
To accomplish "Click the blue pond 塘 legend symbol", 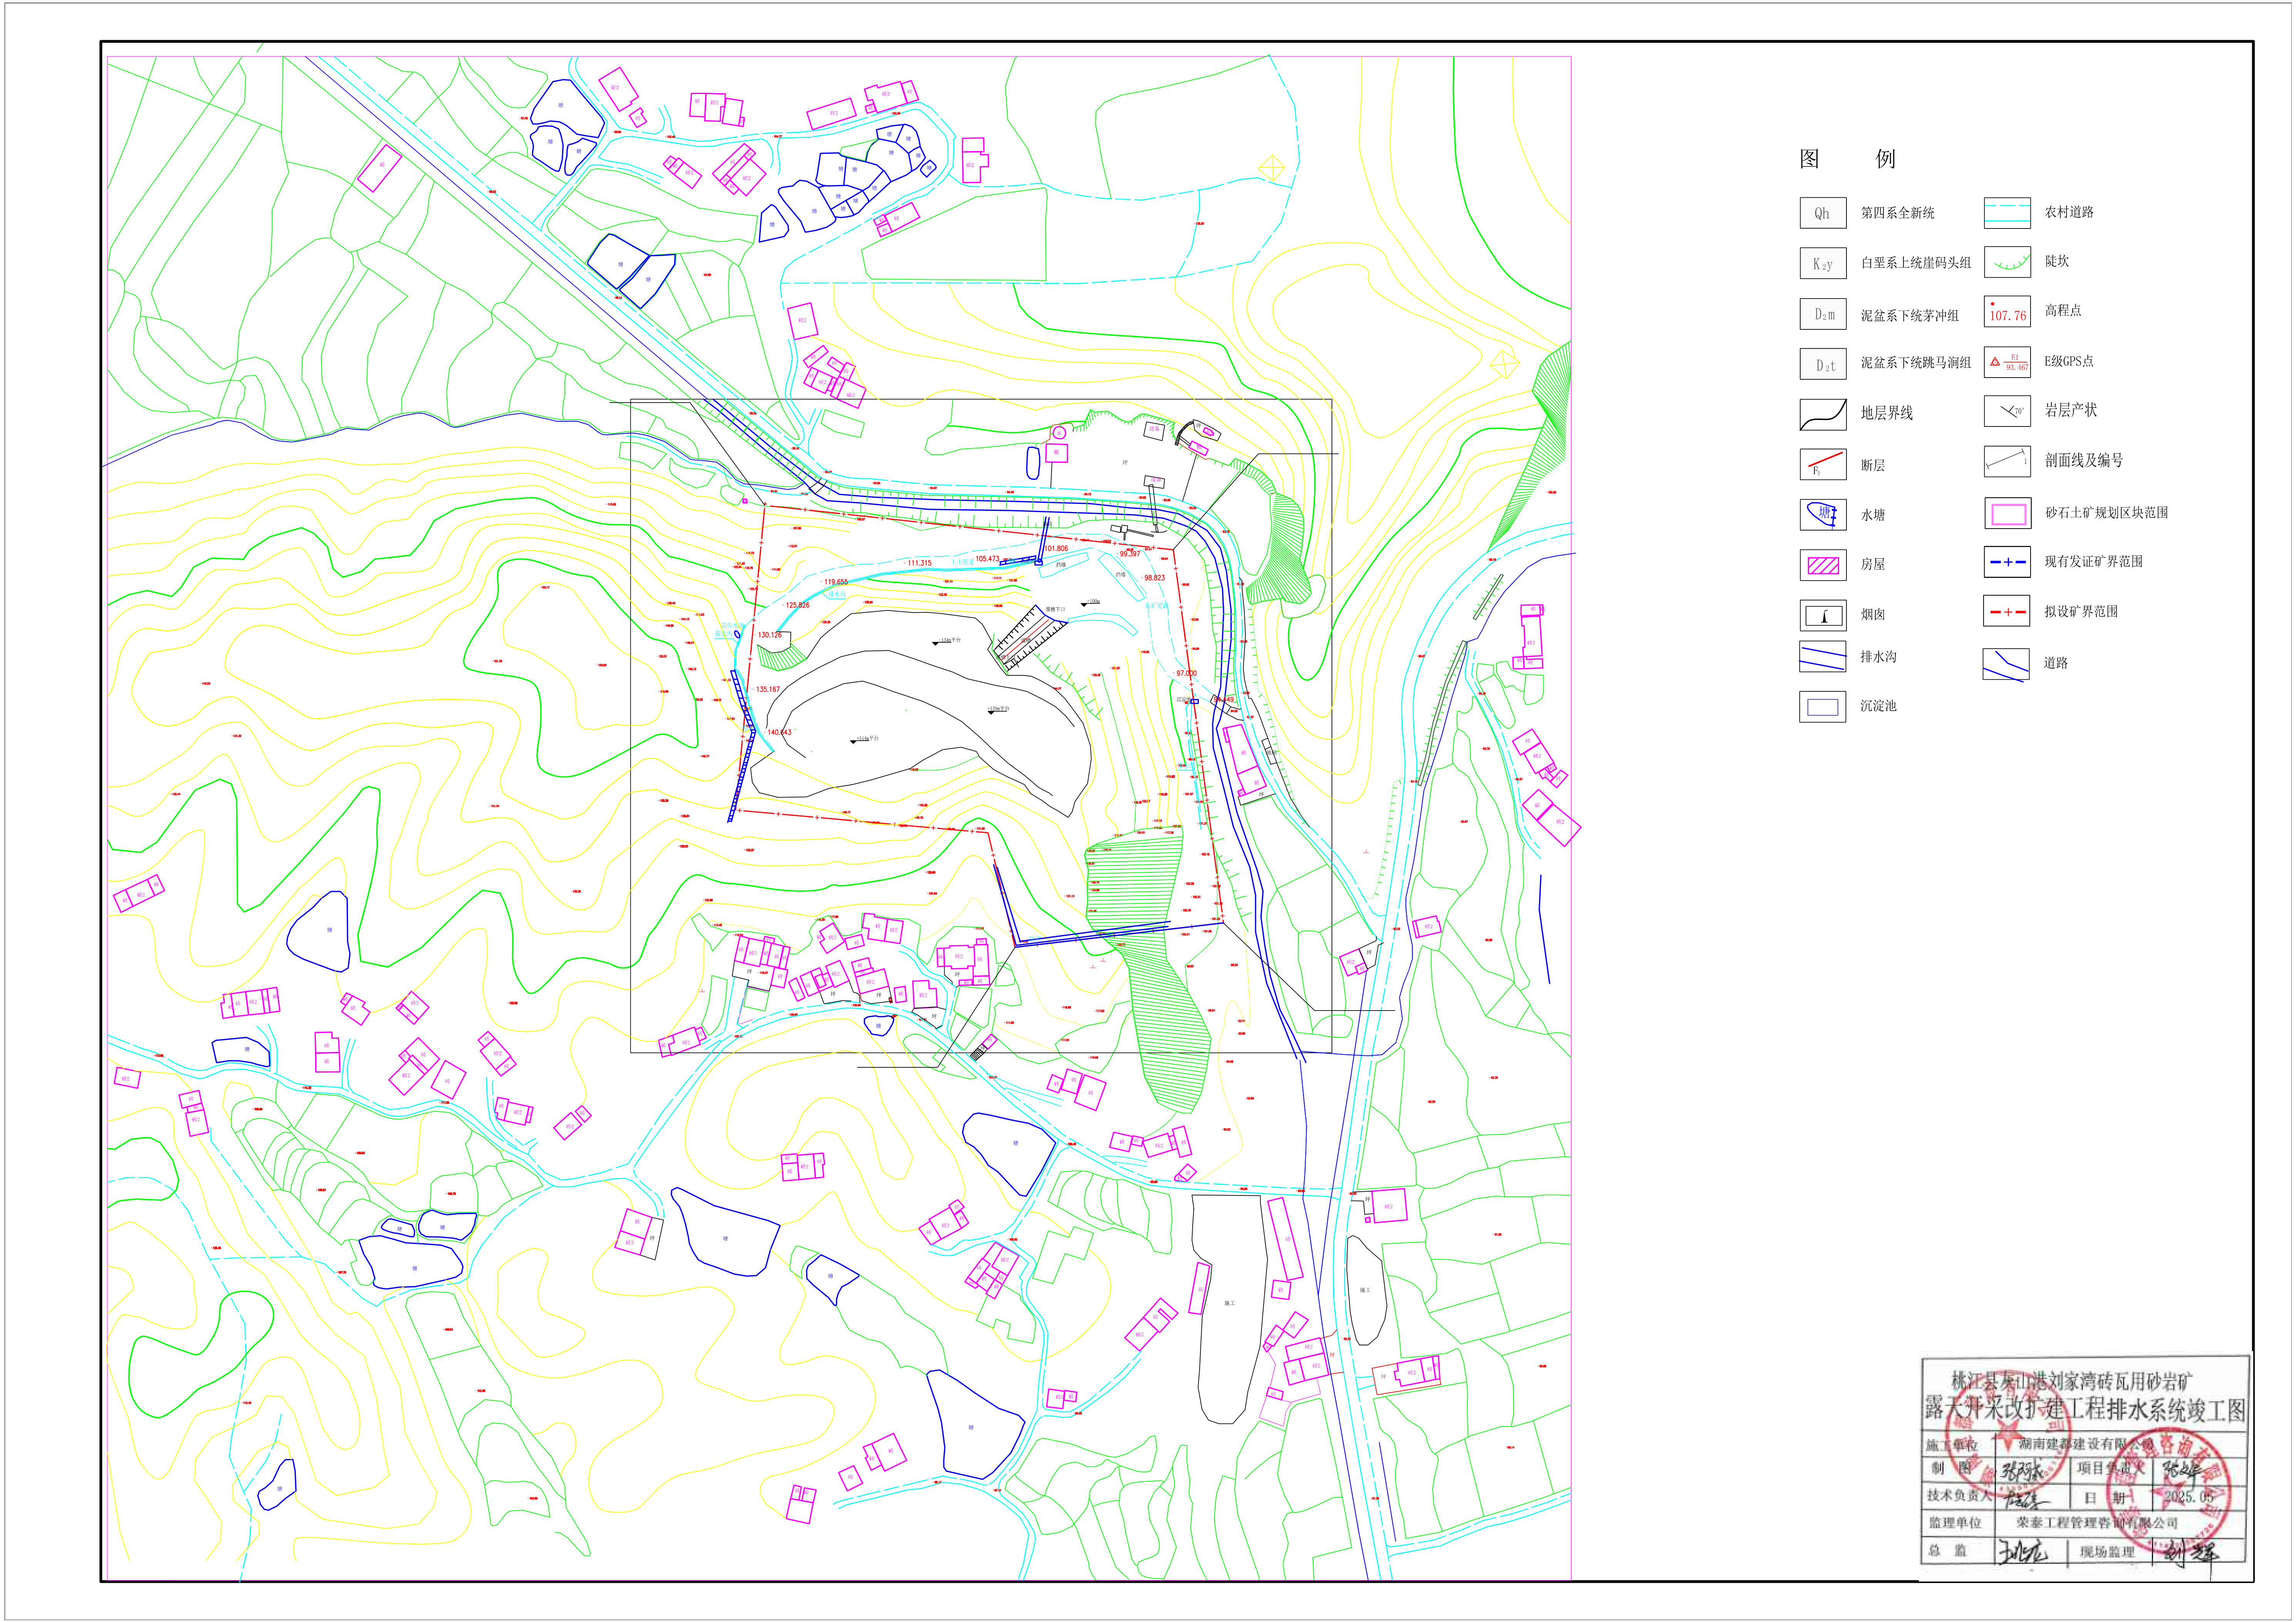I will coord(1822,514).
